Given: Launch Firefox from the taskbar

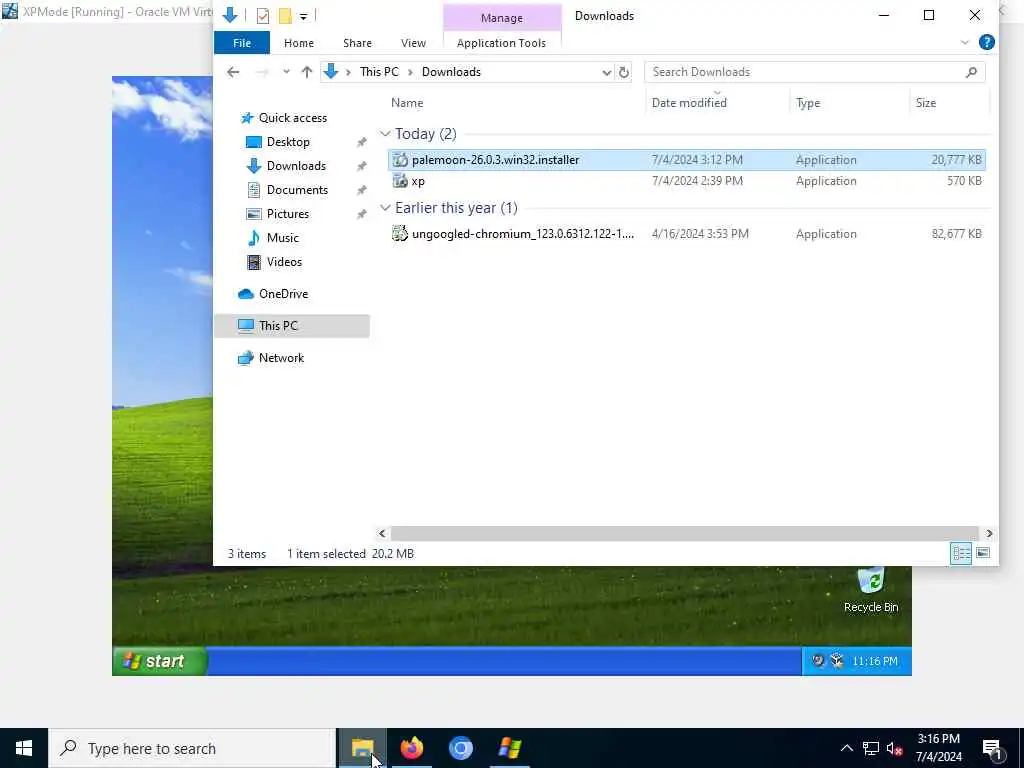Looking at the screenshot, I should coord(412,748).
